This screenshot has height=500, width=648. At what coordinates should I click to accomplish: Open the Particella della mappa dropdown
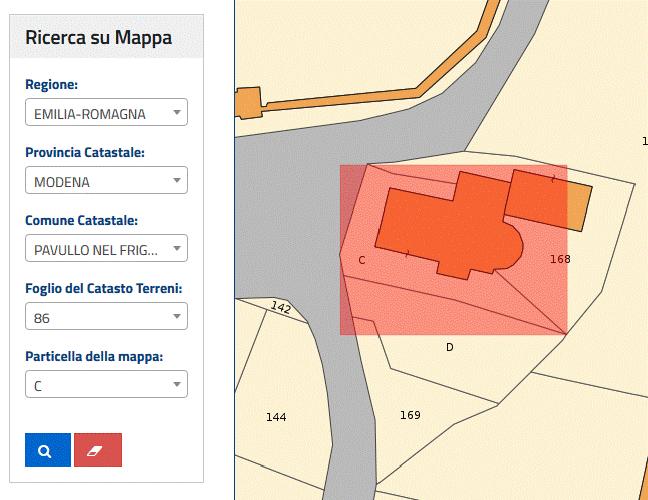click(x=106, y=385)
